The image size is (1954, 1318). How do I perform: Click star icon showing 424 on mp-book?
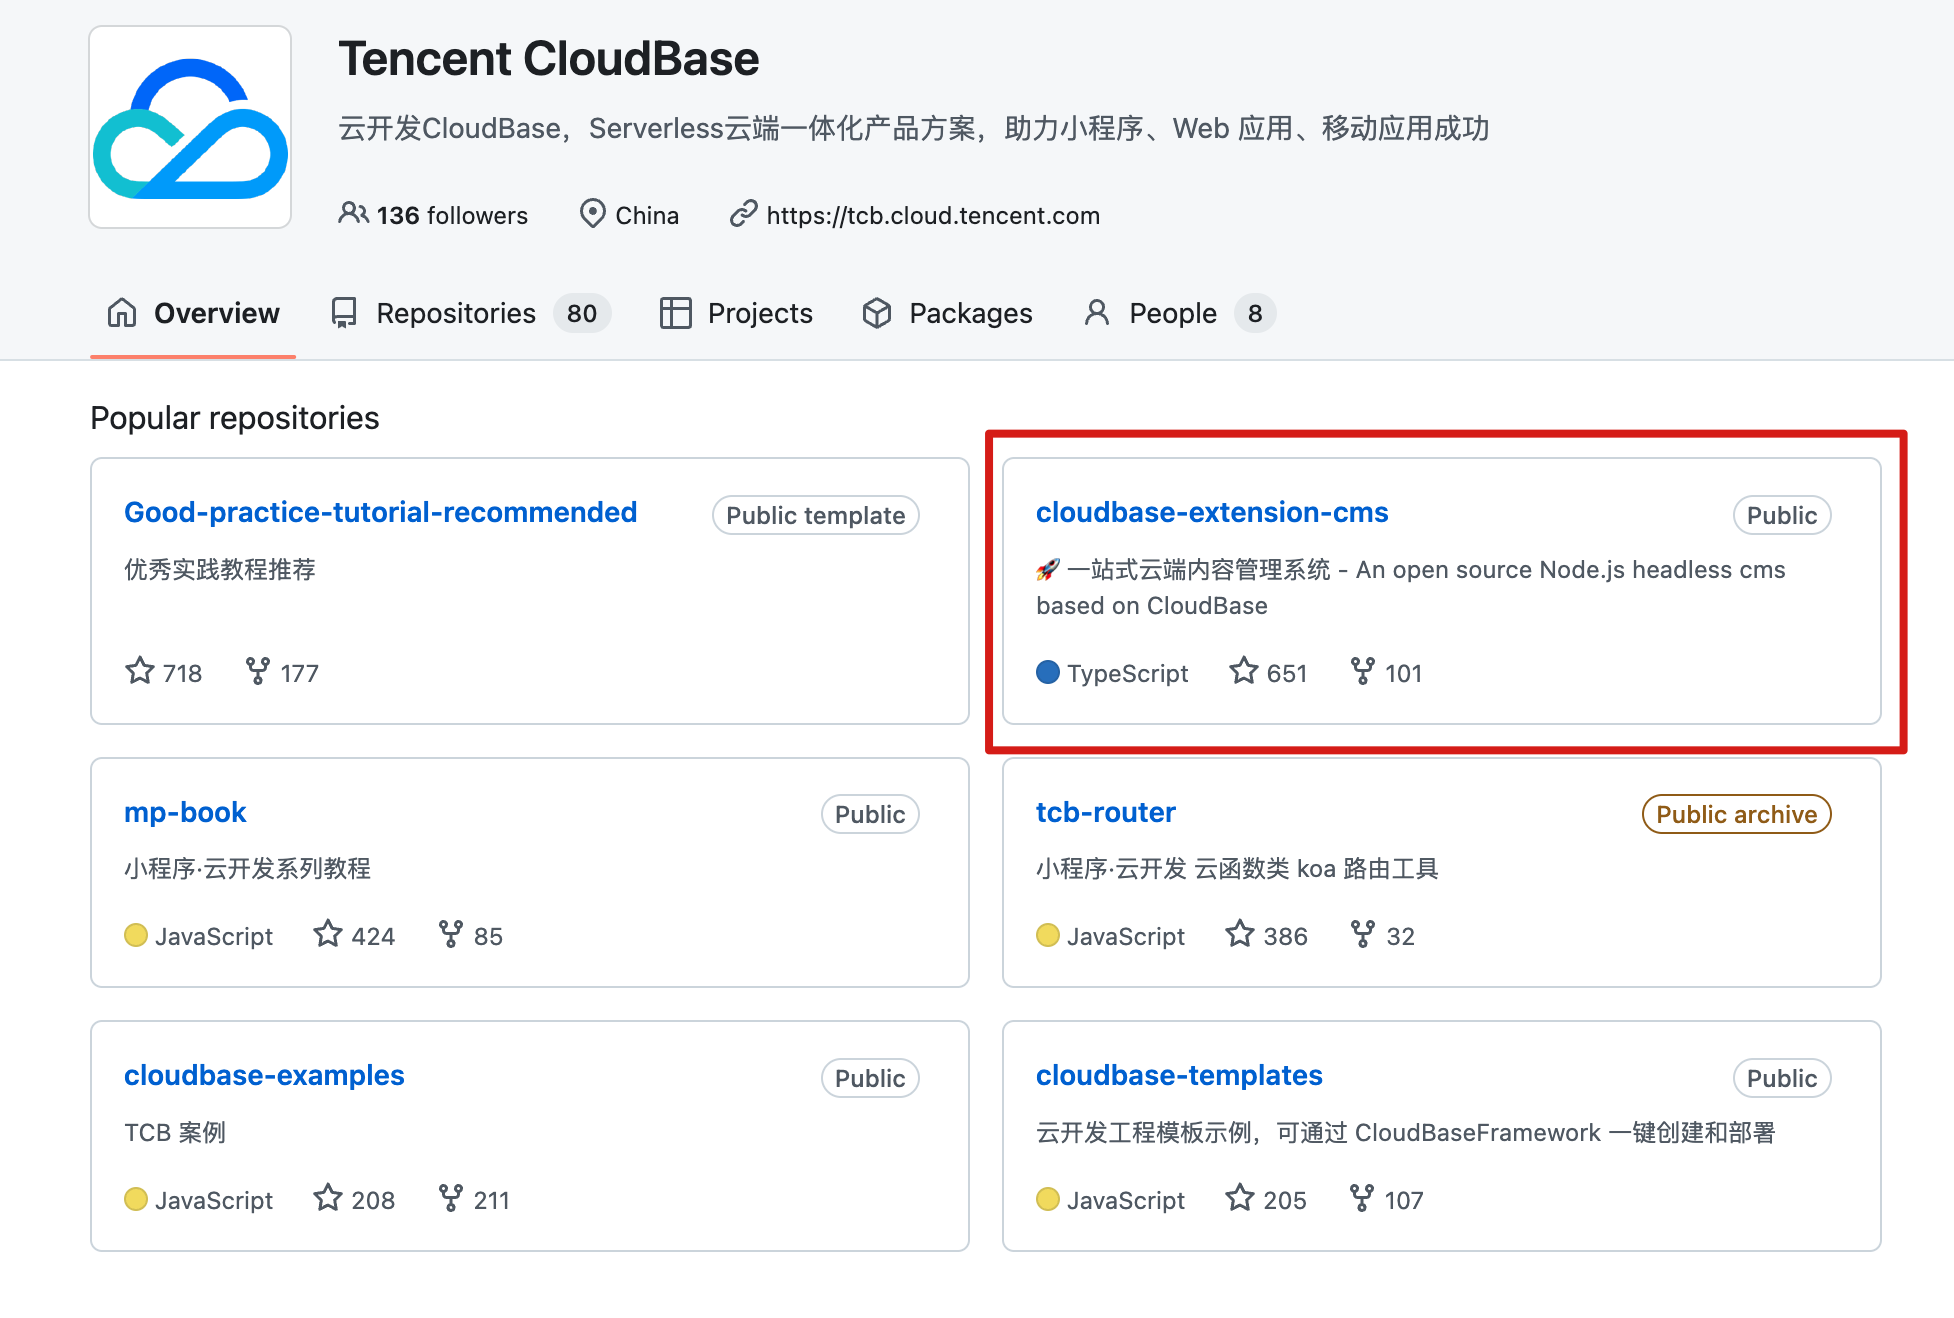(x=328, y=933)
